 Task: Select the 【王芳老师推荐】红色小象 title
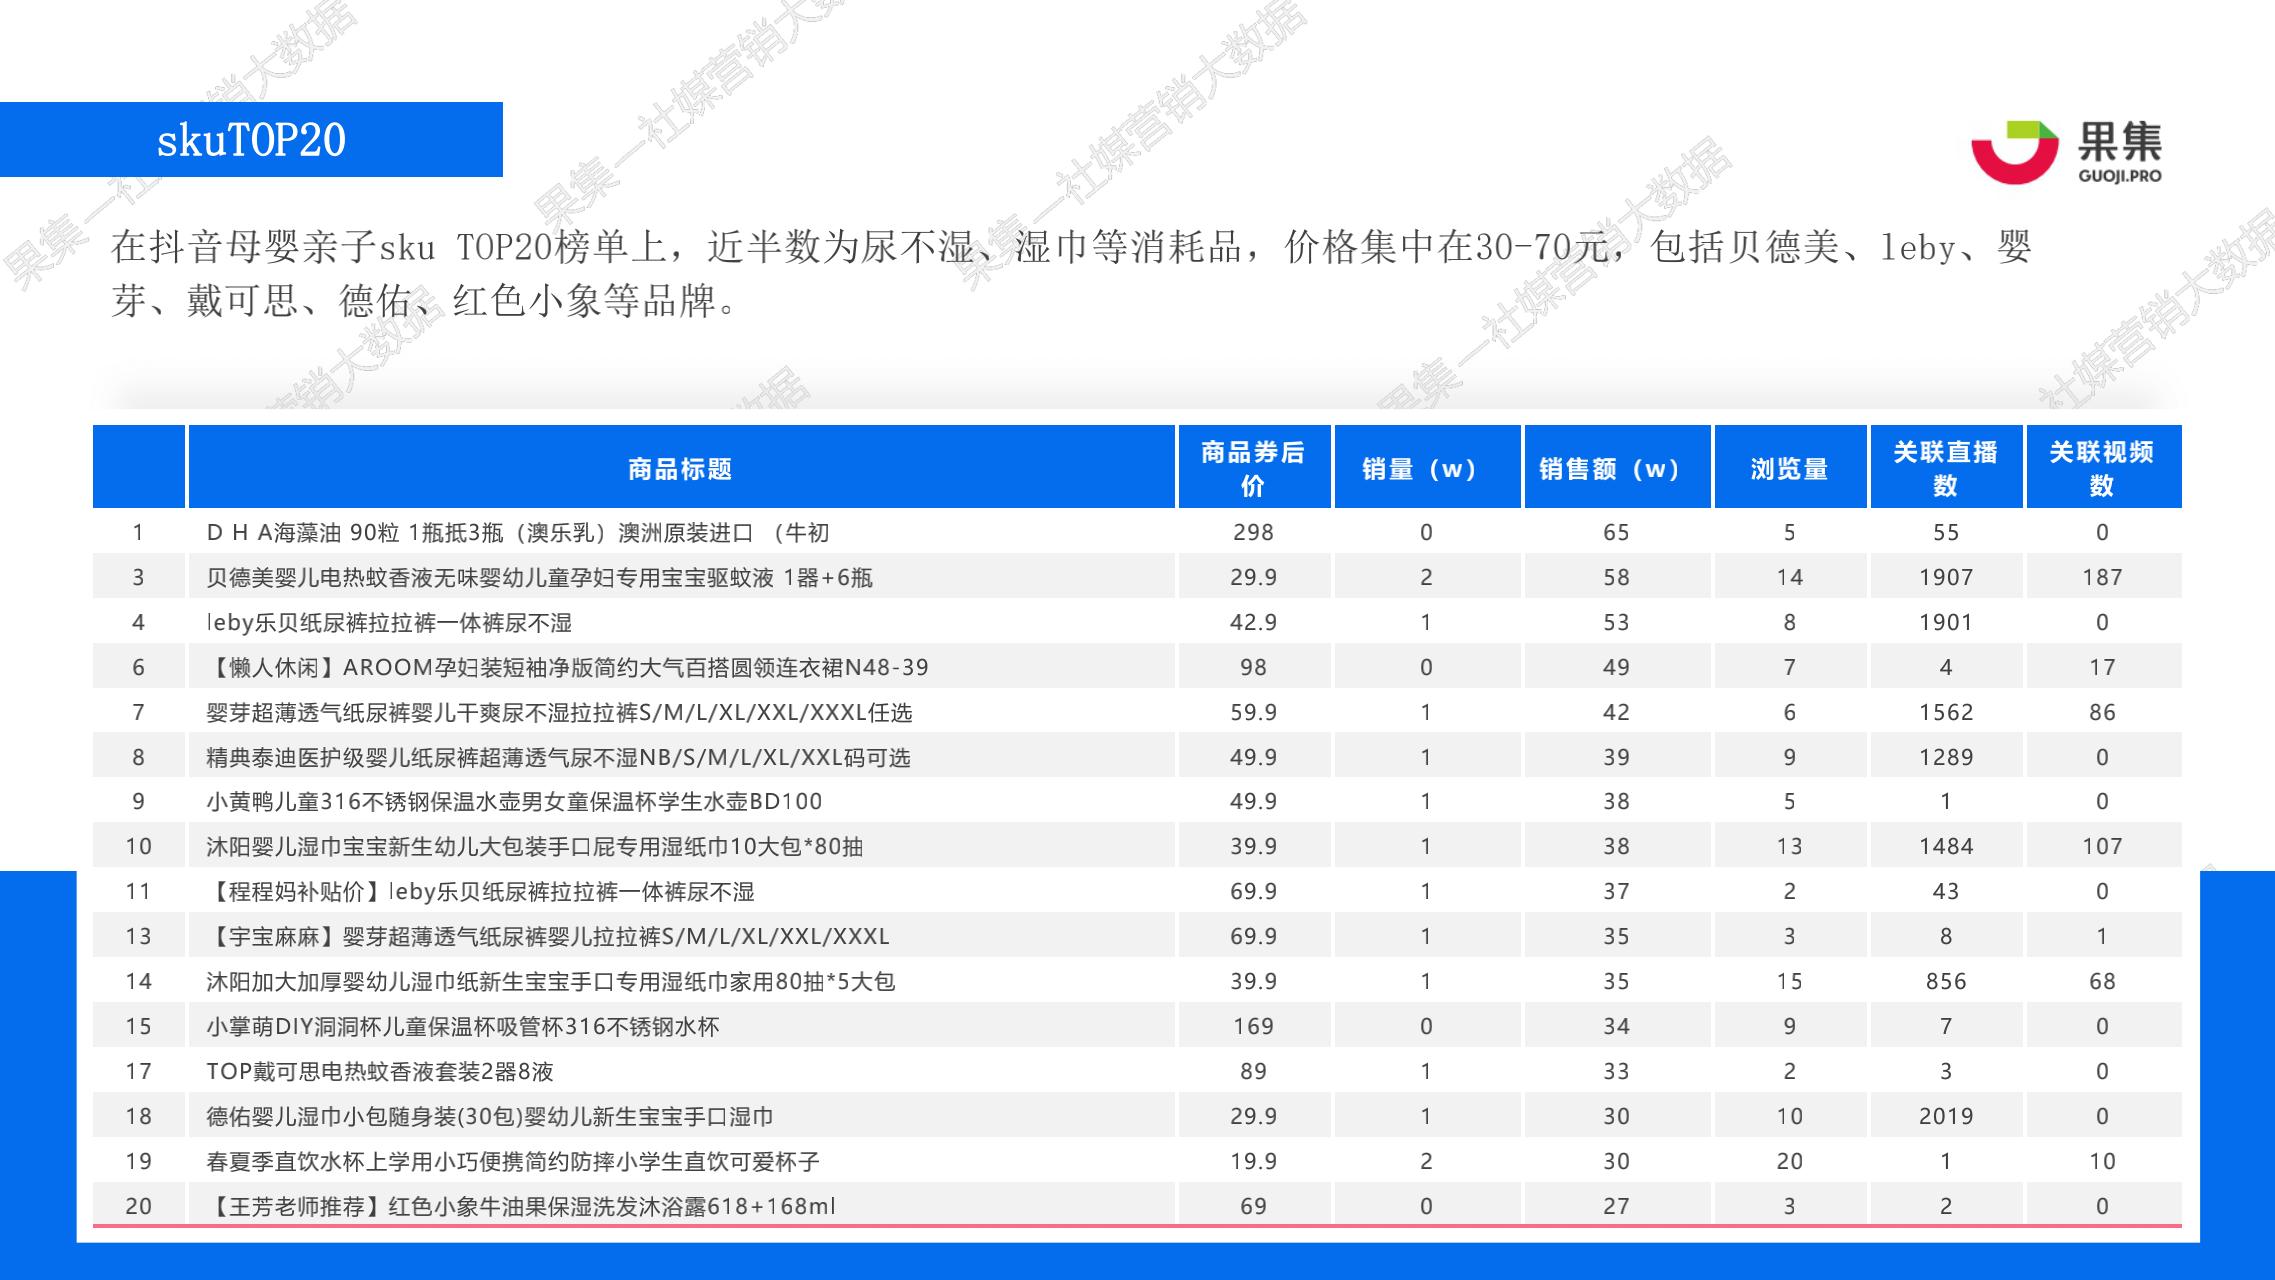coord(520,1207)
